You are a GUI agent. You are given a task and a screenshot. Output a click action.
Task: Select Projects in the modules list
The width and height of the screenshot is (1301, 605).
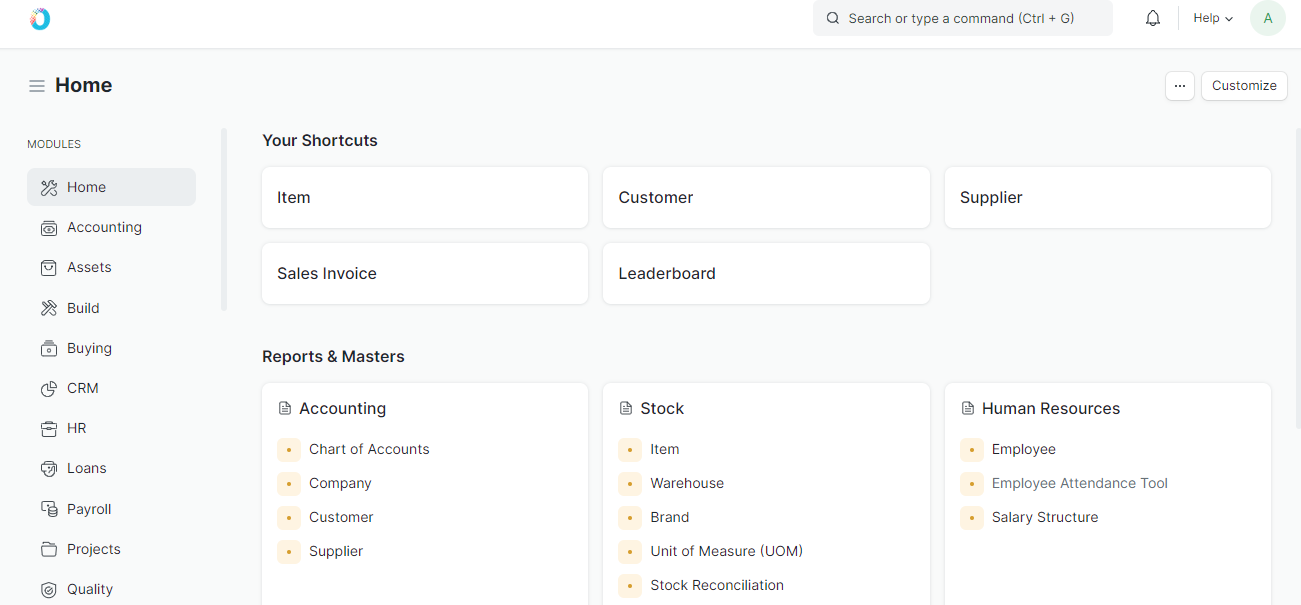click(x=93, y=549)
